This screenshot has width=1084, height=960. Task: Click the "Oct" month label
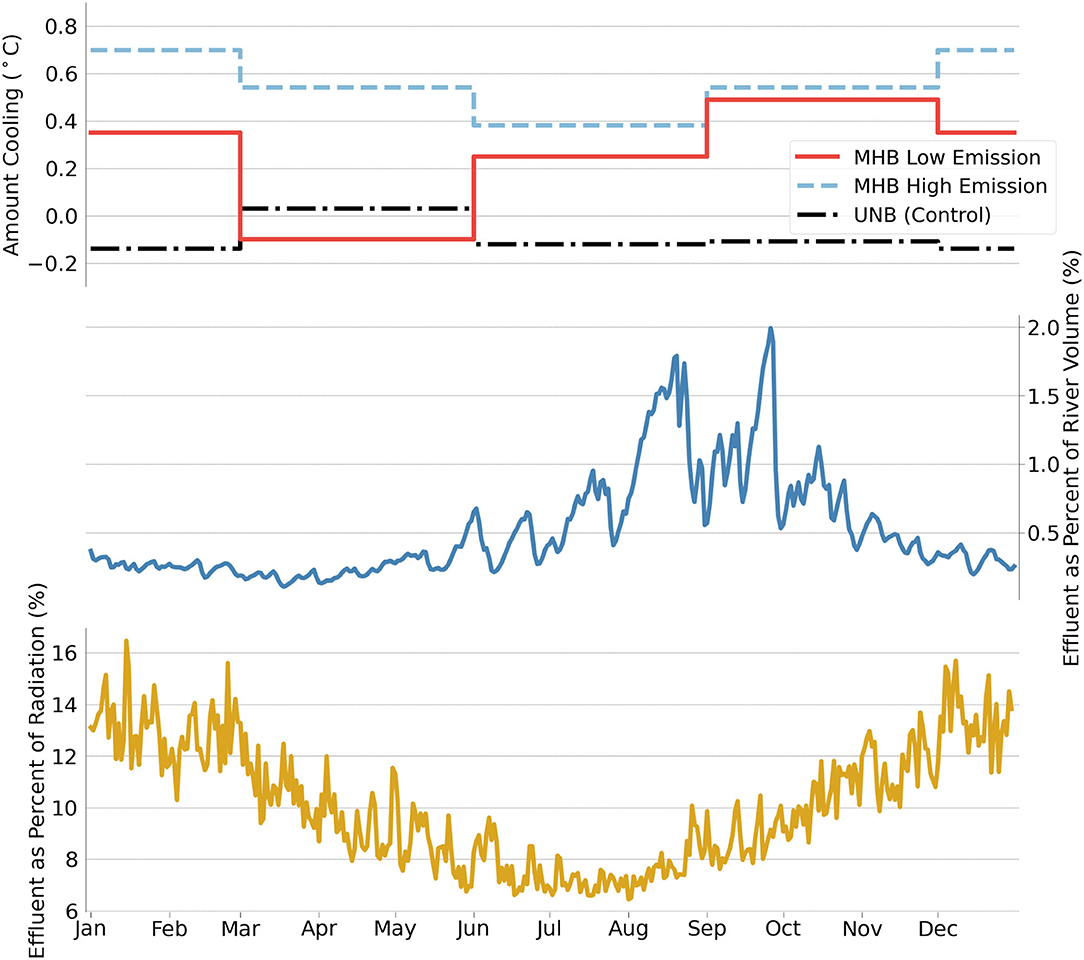pyautogui.click(x=783, y=929)
